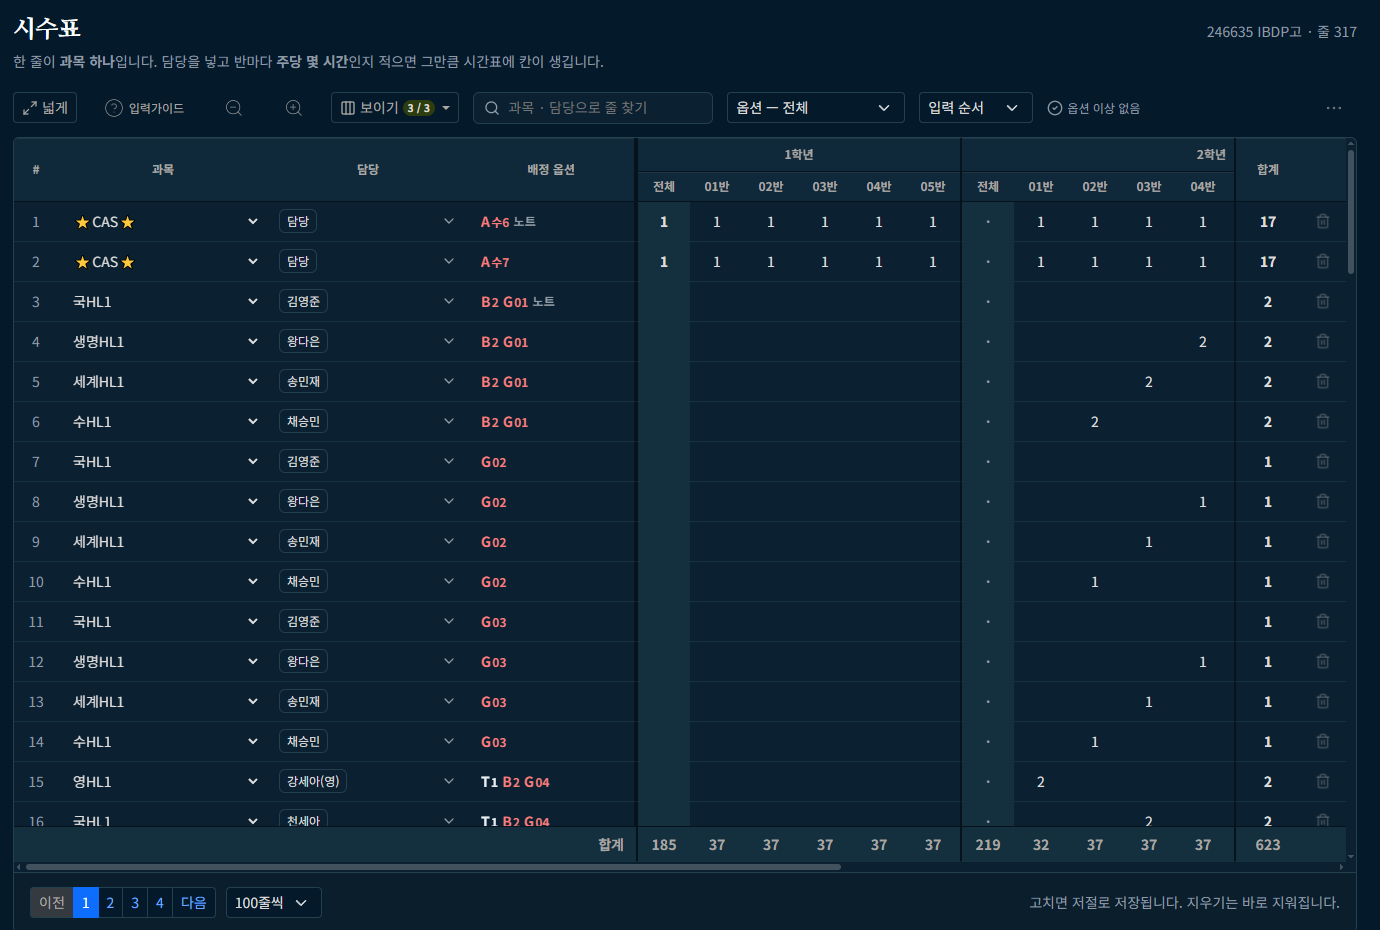Expand teacher dropdown in row 5 송민재
The width and height of the screenshot is (1380, 930).
(449, 382)
